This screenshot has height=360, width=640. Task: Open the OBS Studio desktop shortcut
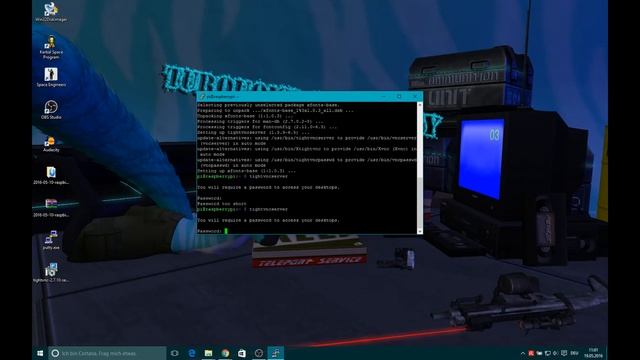[x=51, y=110]
